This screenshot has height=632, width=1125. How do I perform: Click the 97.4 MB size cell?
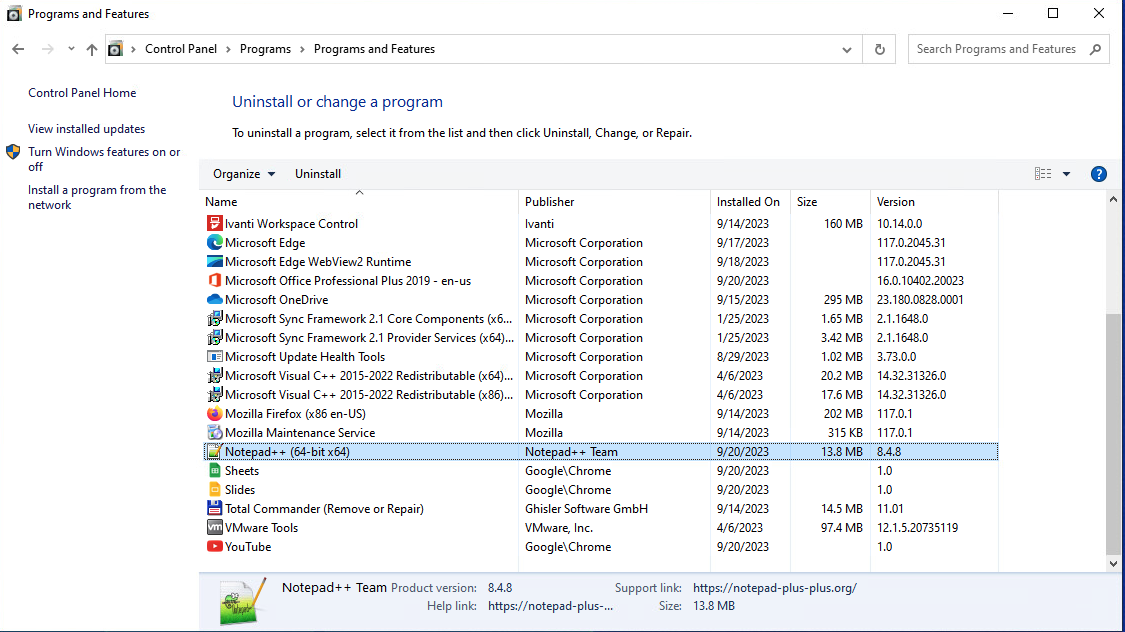pyautogui.click(x=842, y=527)
